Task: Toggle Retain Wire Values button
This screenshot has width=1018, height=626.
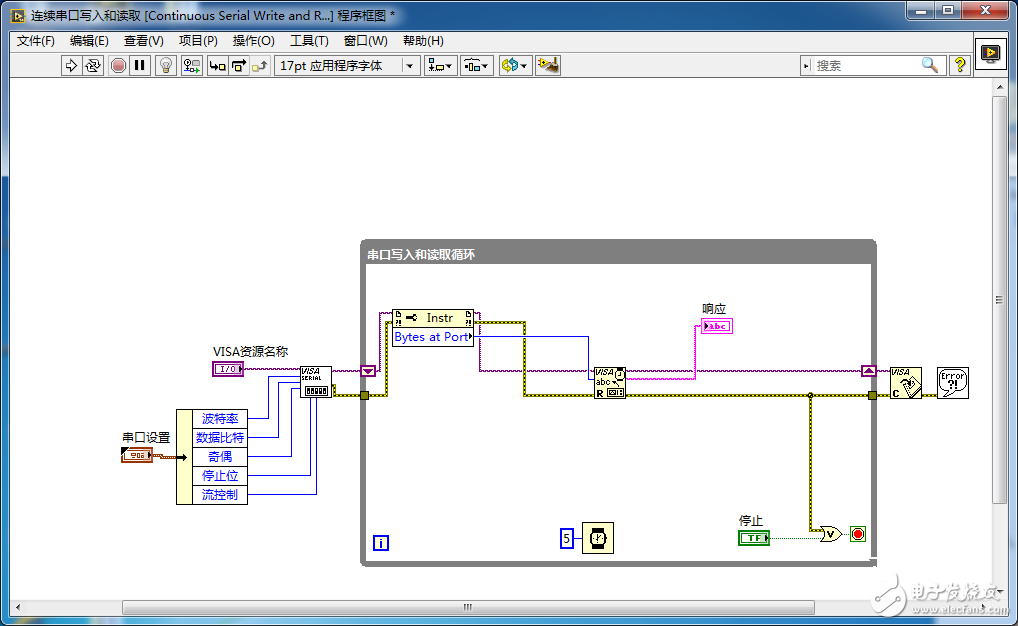Action: 192,66
